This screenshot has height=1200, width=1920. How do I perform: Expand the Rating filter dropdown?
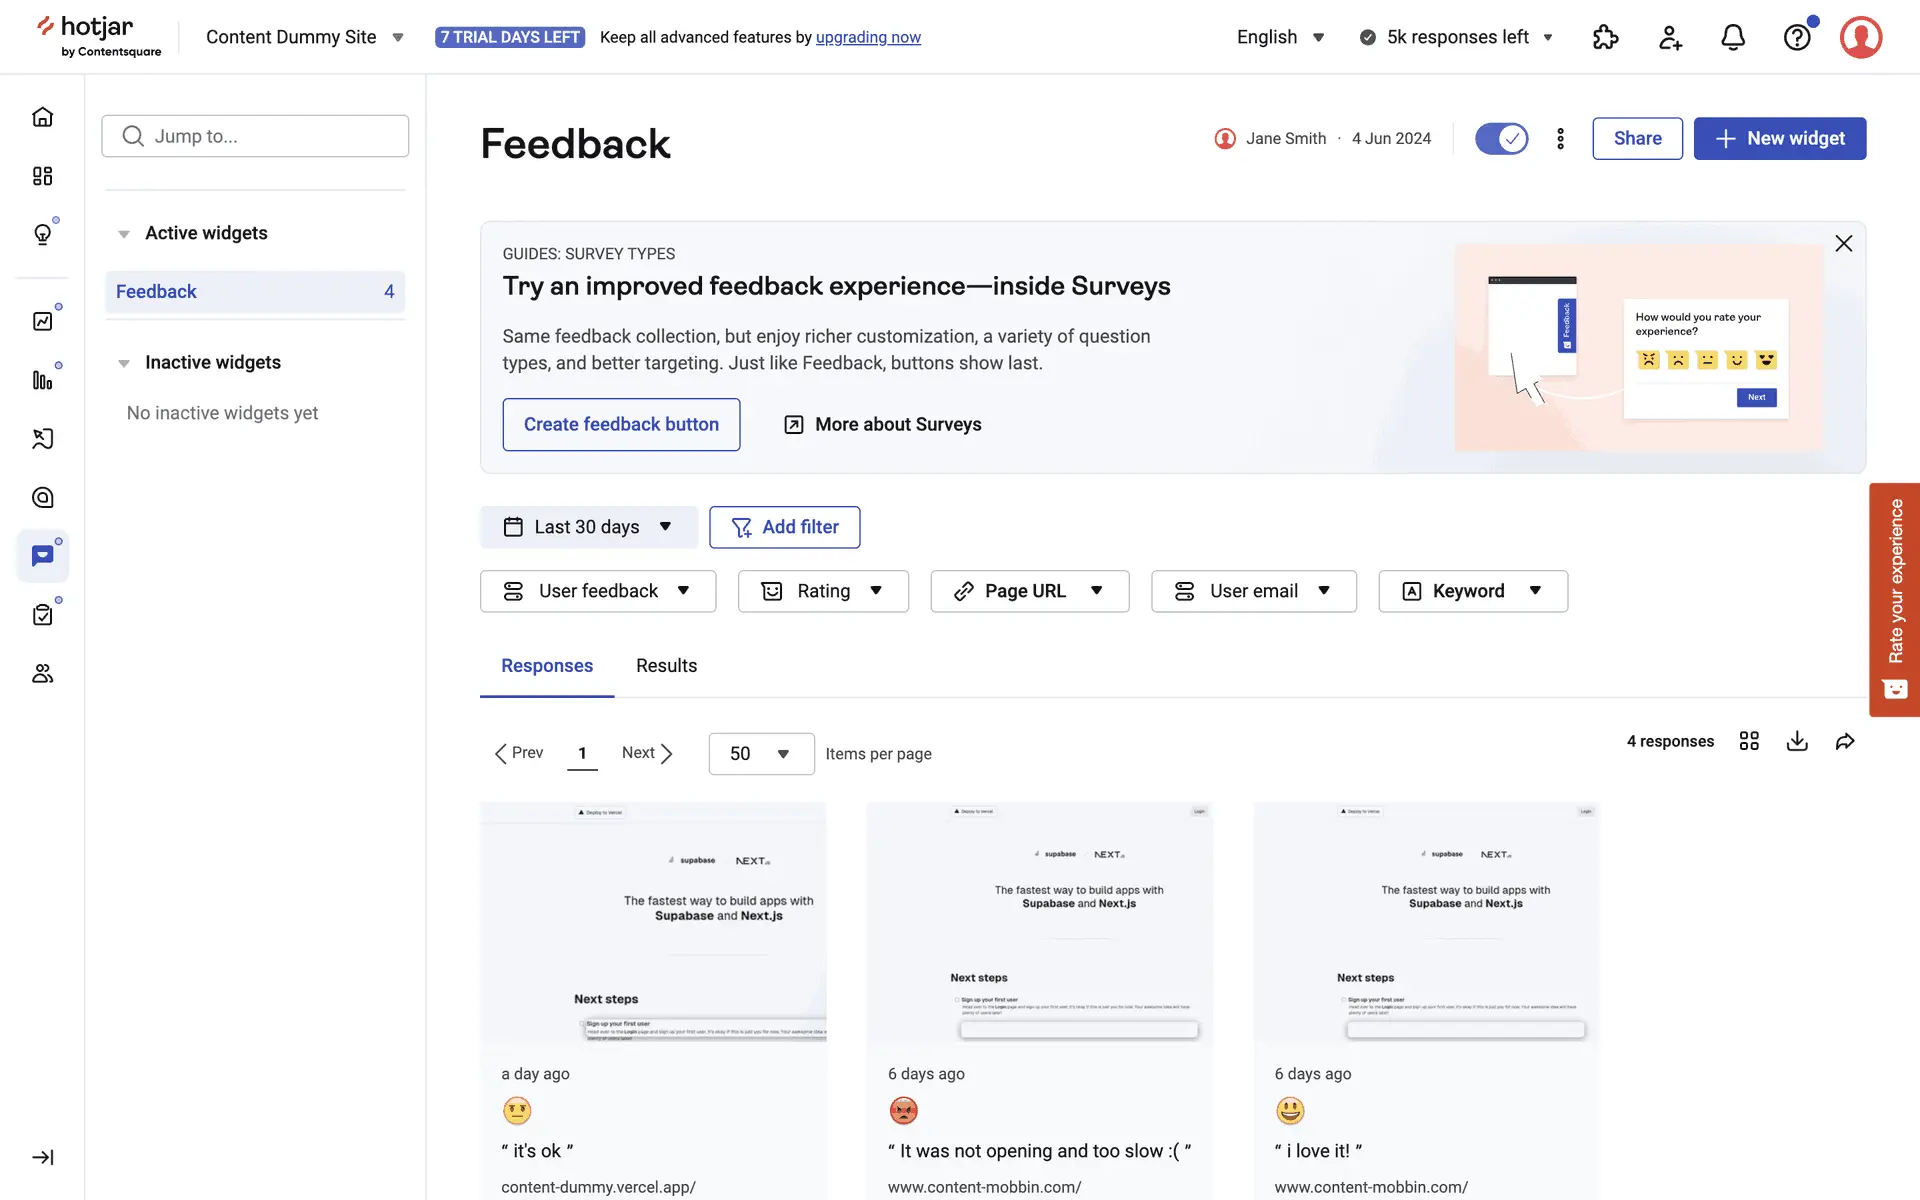(822, 591)
